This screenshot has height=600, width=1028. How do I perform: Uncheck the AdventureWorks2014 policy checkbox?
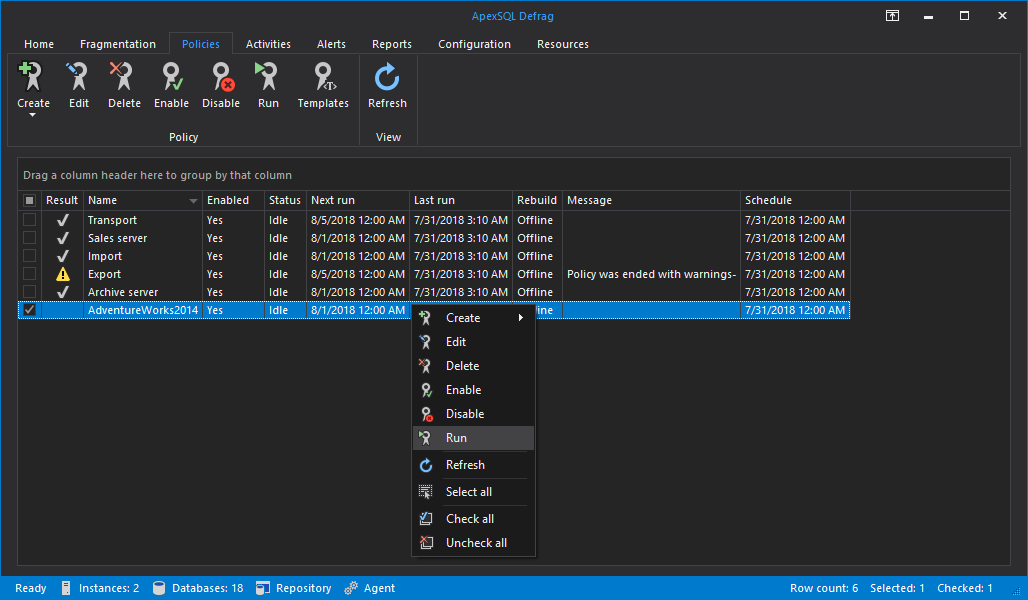(x=30, y=310)
